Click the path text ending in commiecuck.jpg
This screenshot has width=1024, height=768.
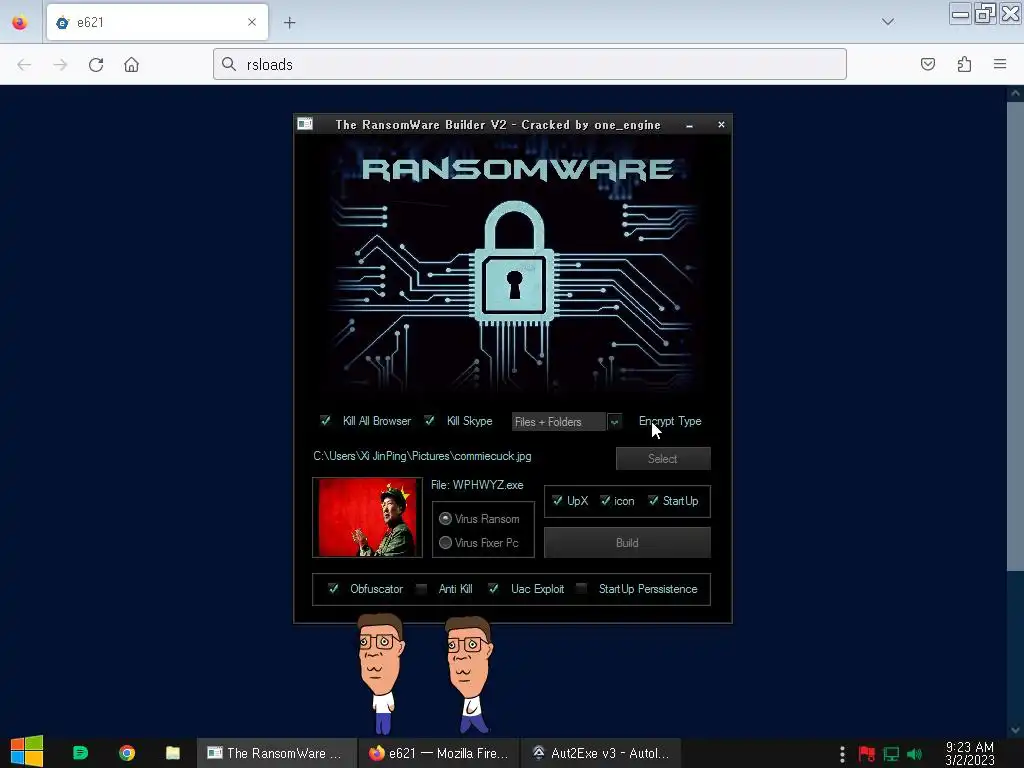coord(422,456)
